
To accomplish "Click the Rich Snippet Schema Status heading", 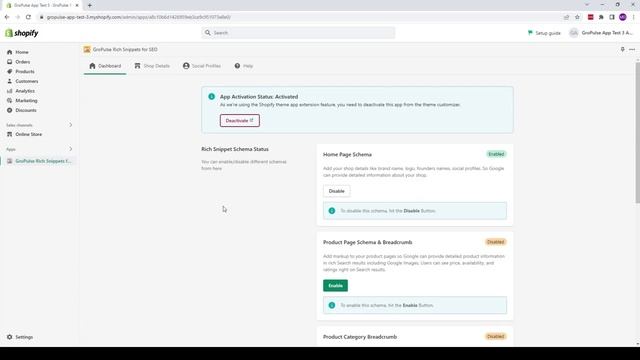I will (x=235, y=149).
